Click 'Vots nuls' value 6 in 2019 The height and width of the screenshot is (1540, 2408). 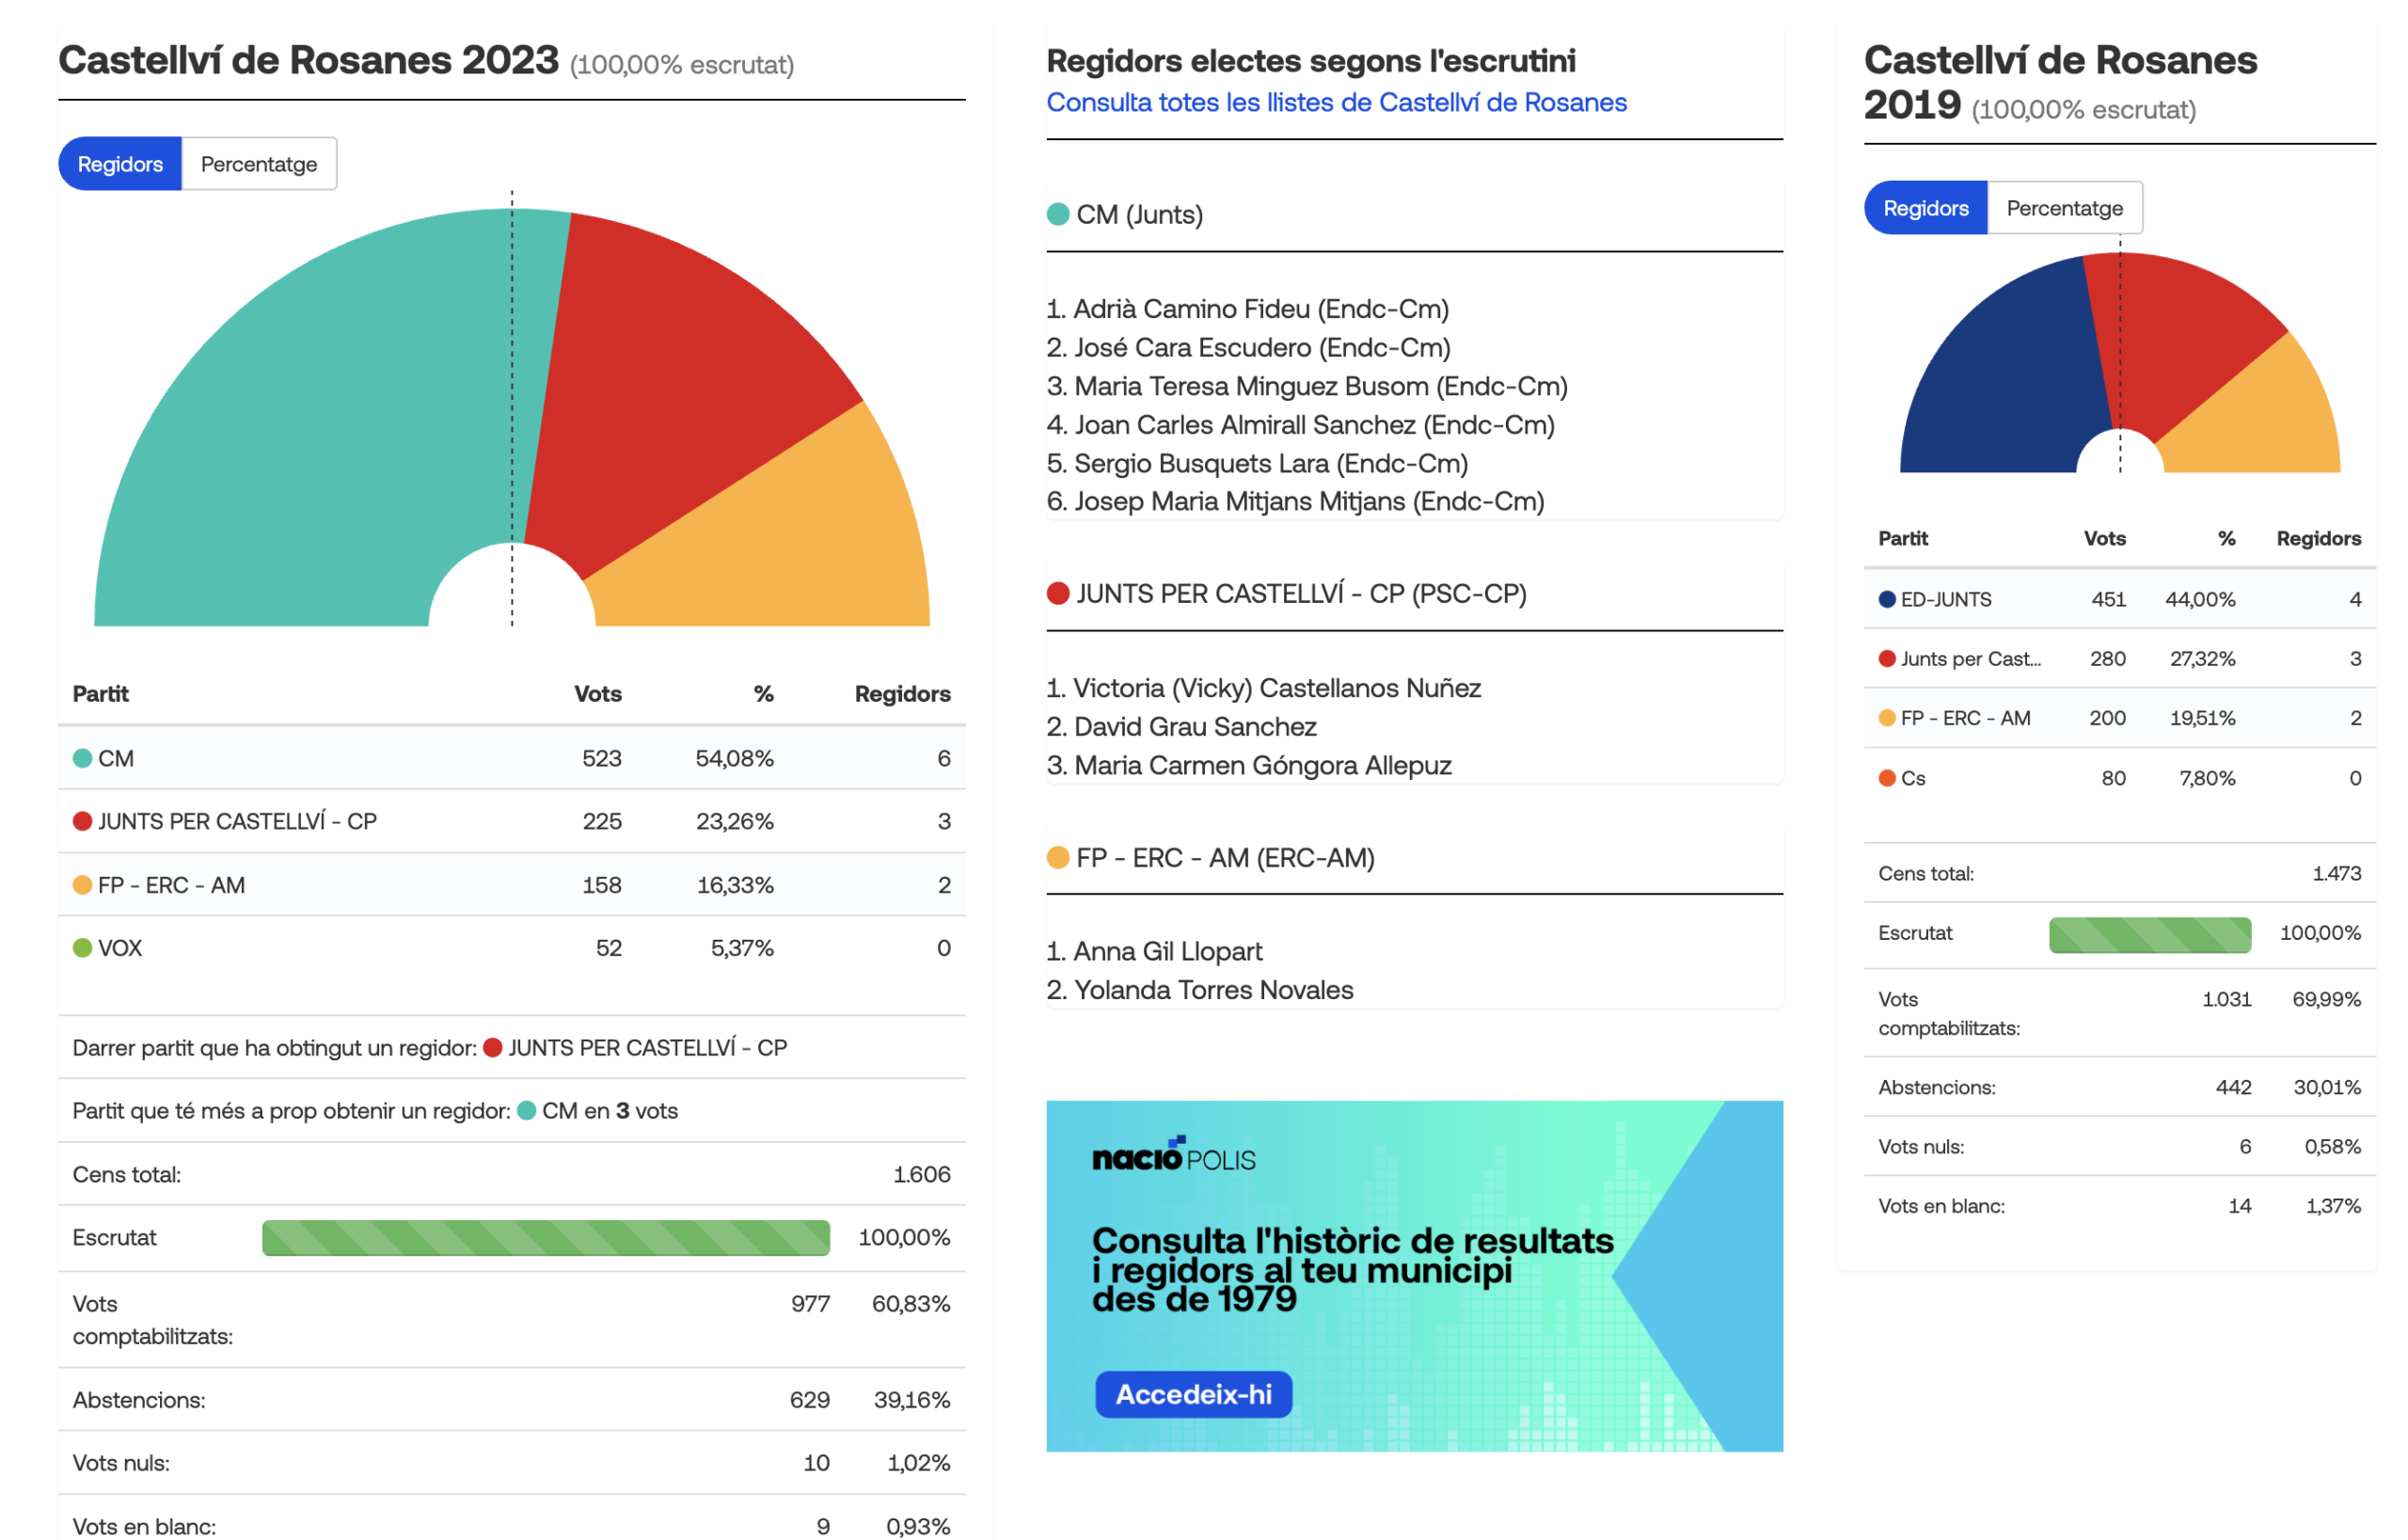coord(2245,1147)
